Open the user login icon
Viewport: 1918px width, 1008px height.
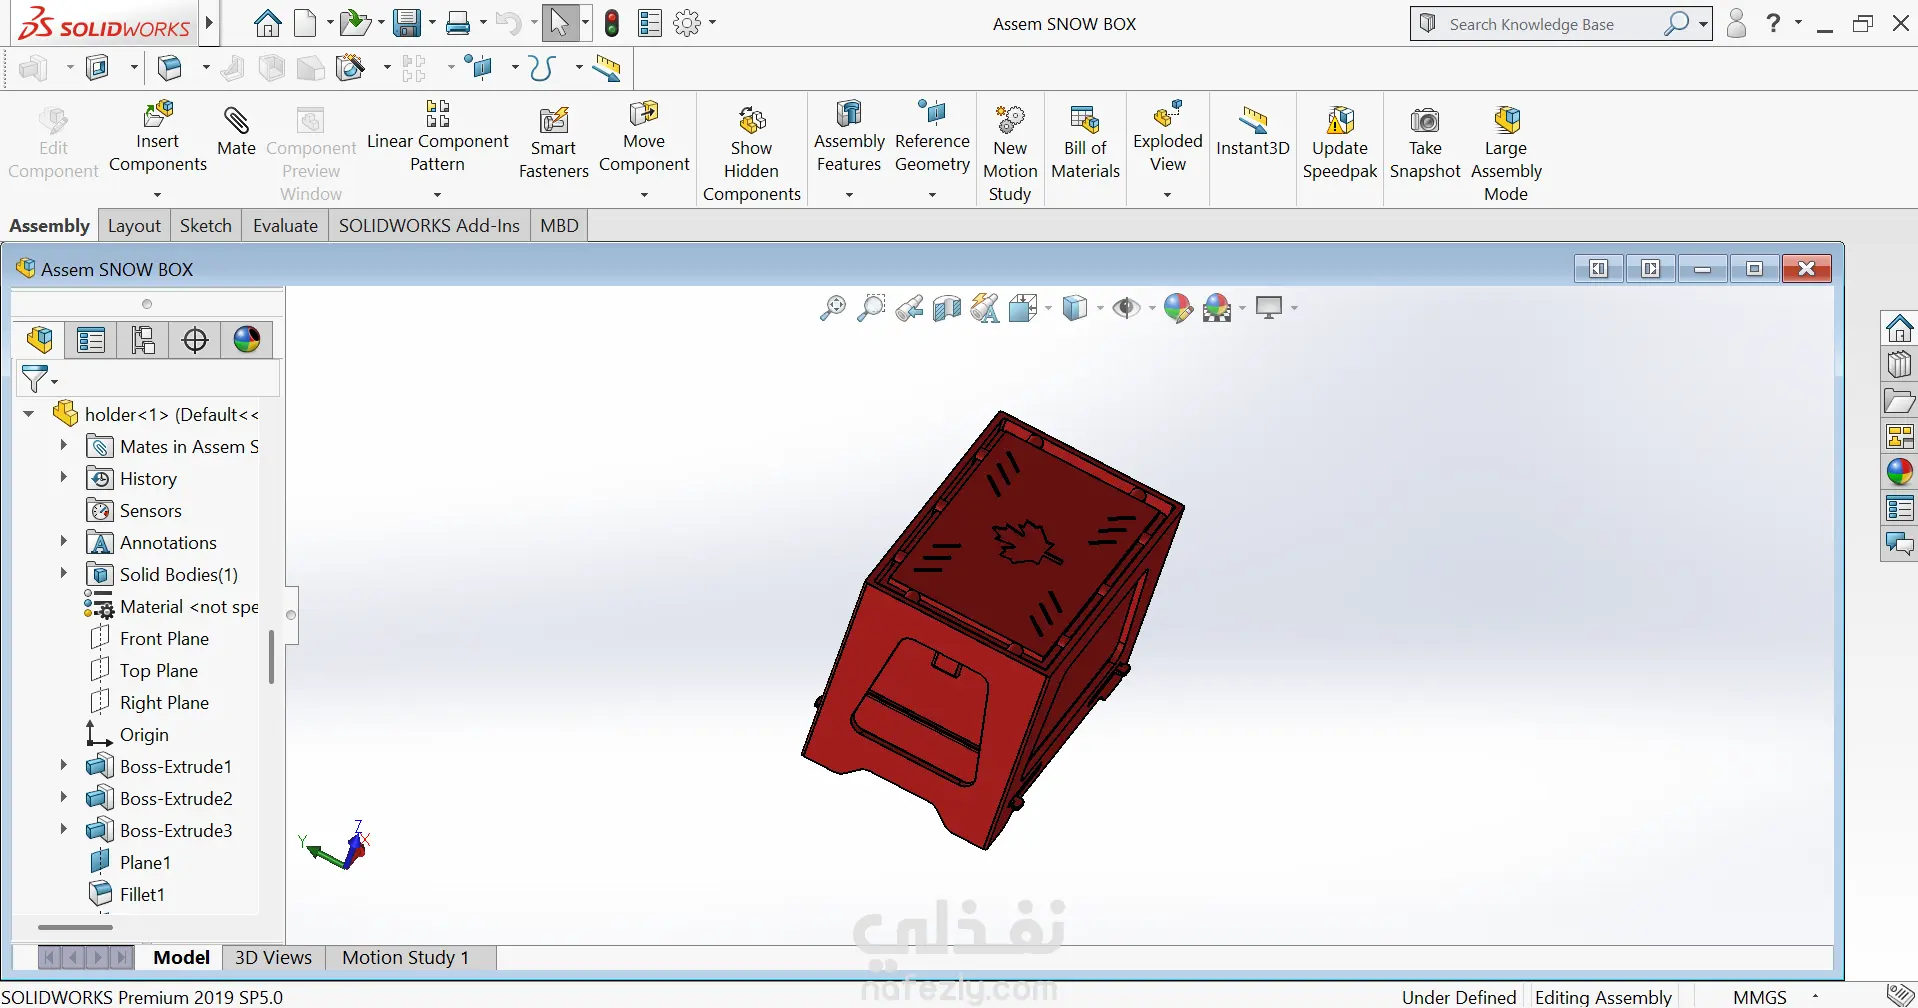pyautogui.click(x=1736, y=23)
